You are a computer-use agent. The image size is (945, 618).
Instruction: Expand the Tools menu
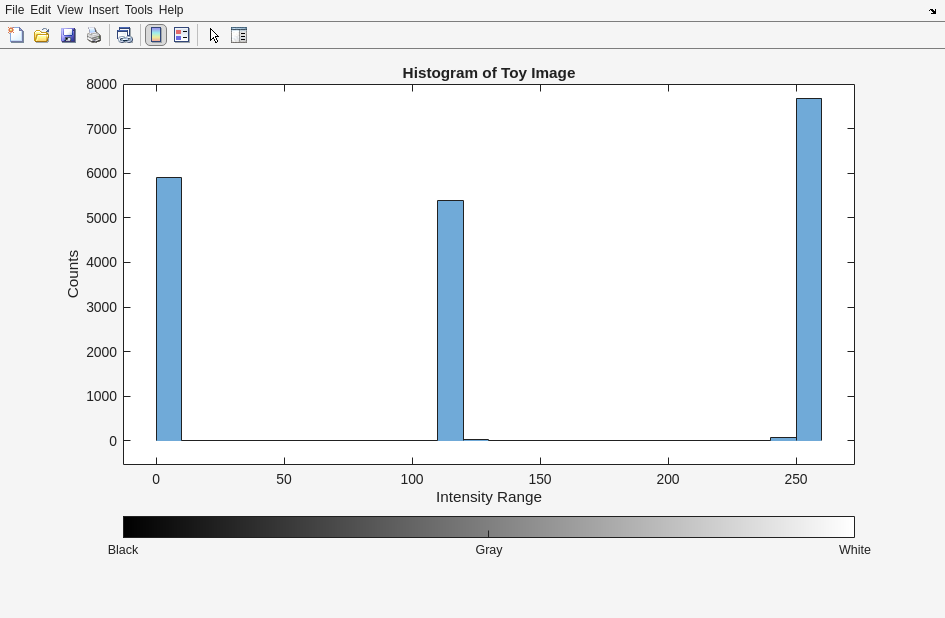(138, 10)
